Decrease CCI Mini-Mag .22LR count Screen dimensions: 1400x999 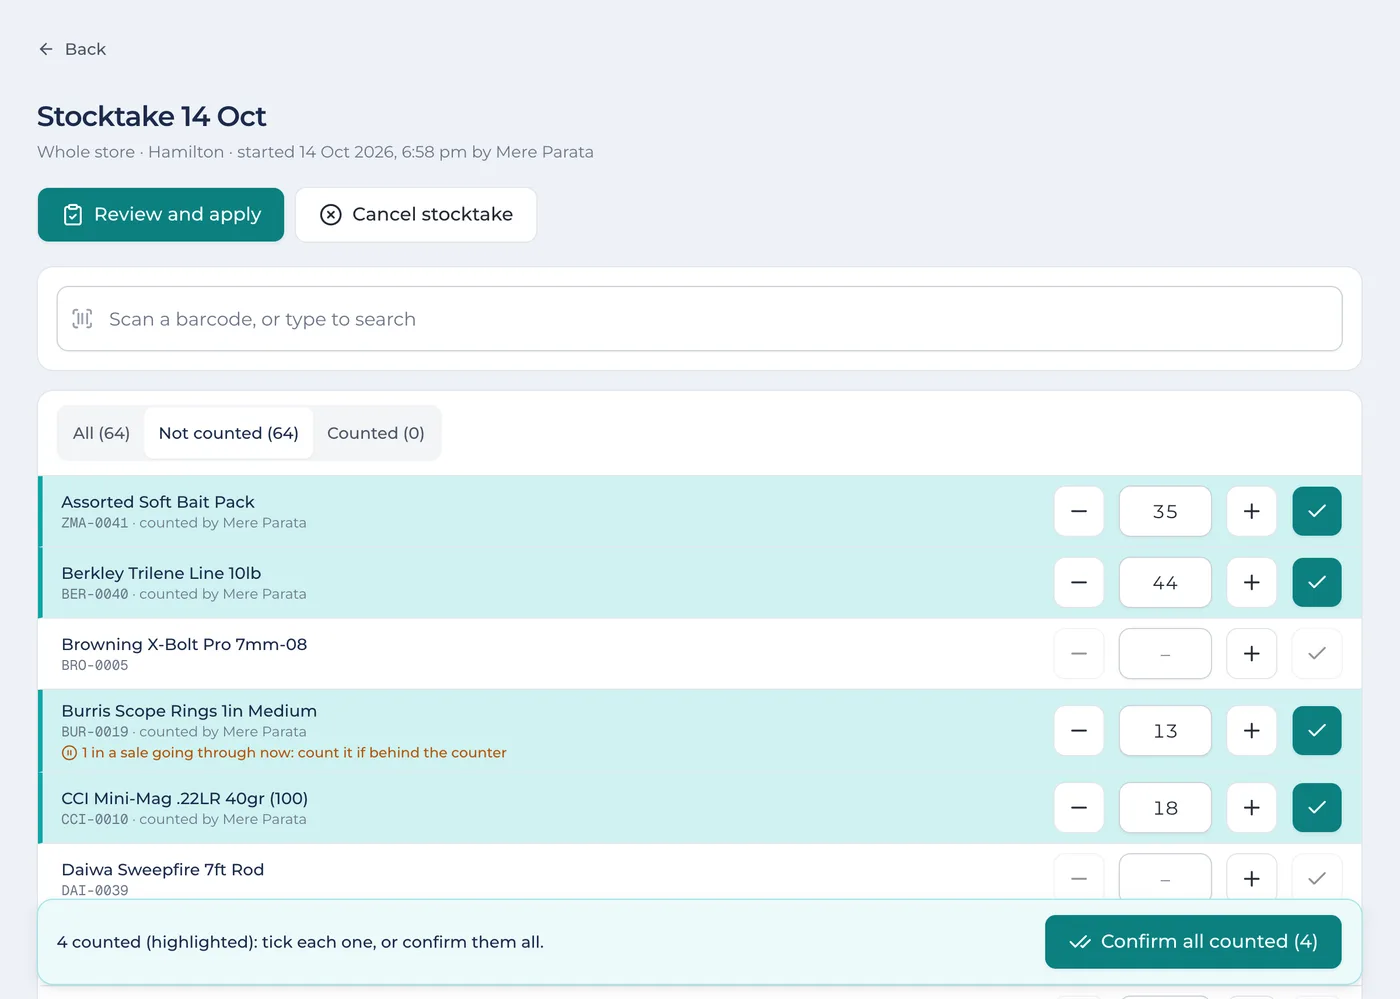pos(1079,808)
